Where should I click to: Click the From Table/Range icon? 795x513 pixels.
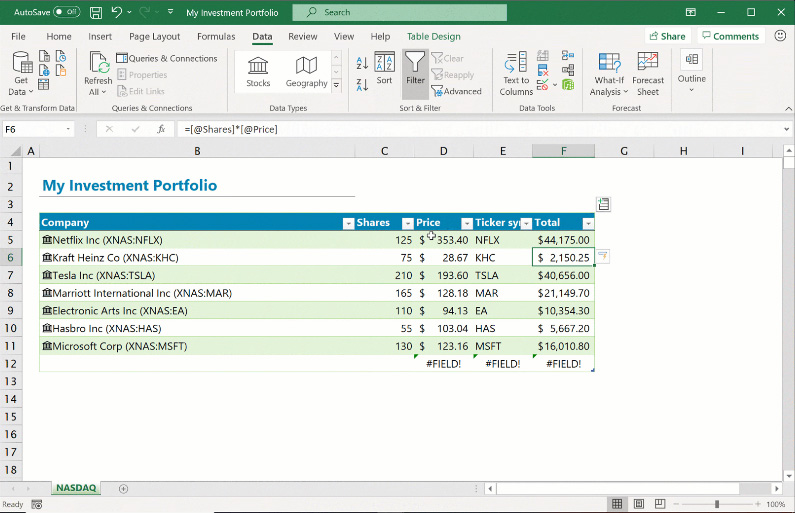point(44,84)
